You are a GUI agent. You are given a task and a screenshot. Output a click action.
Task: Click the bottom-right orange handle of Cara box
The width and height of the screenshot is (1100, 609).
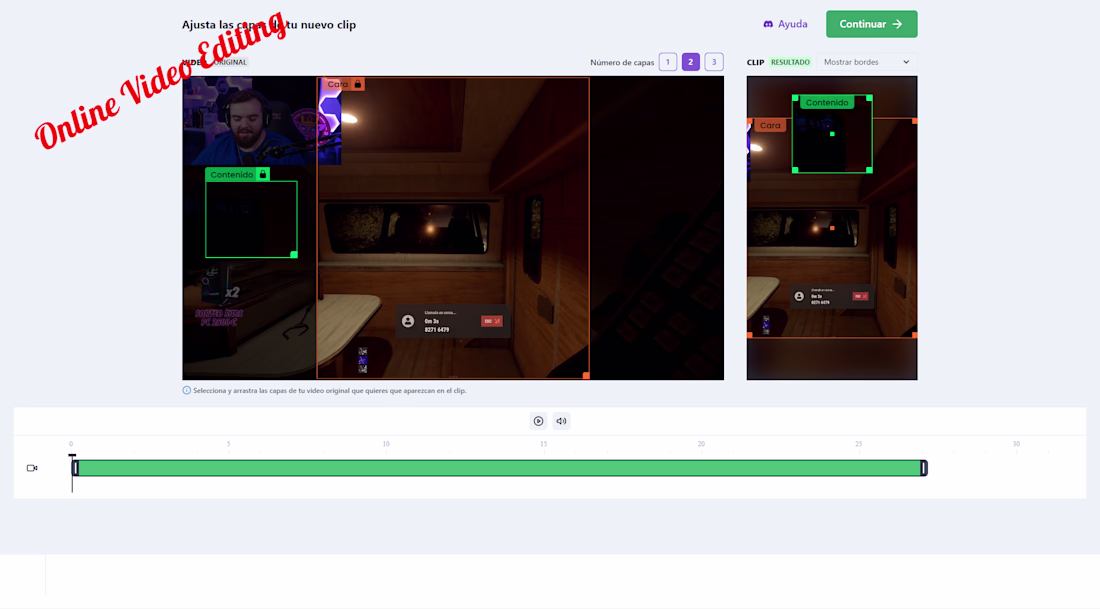[x=586, y=375]
